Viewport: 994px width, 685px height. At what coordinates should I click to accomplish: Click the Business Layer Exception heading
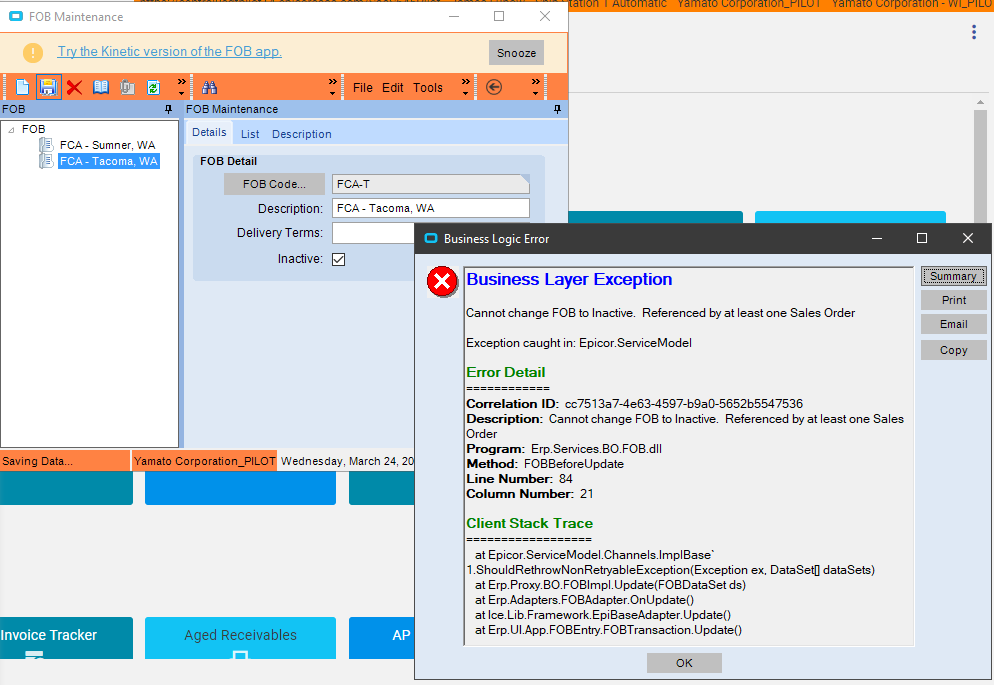[569, 279]
